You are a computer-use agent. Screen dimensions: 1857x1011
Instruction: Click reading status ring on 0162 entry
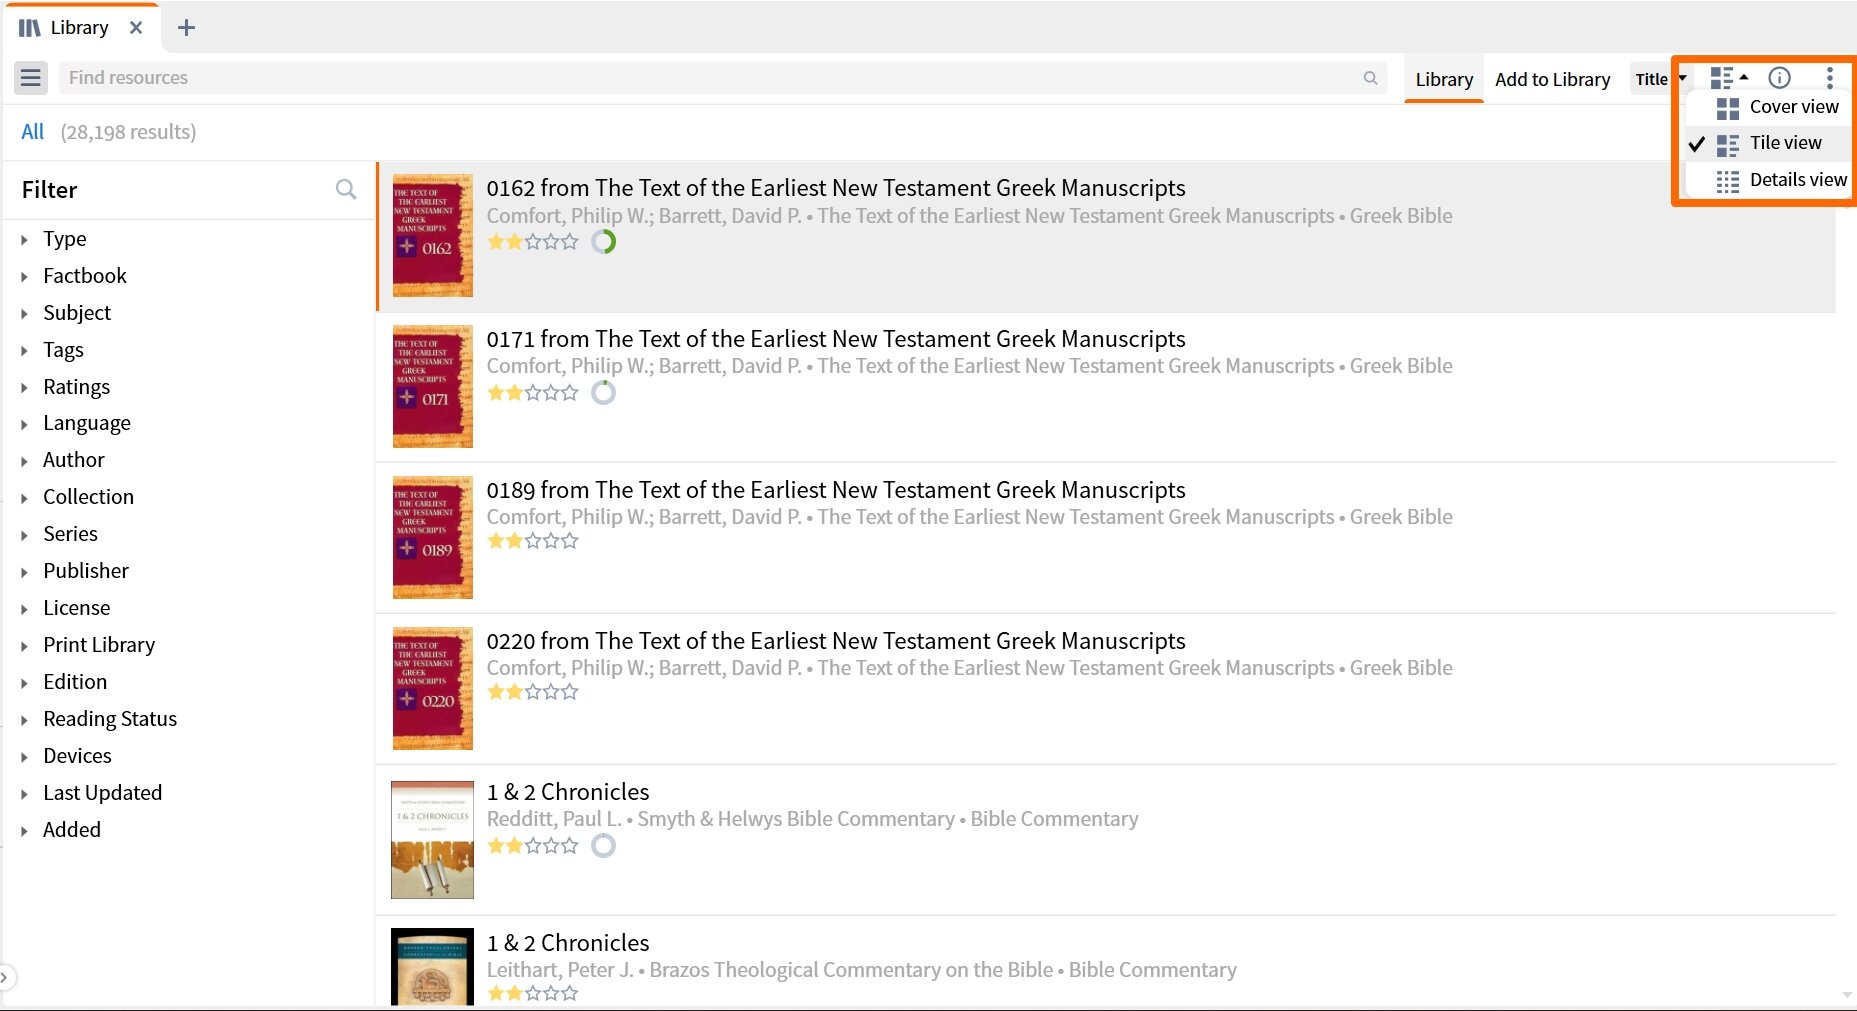[603, 242]
